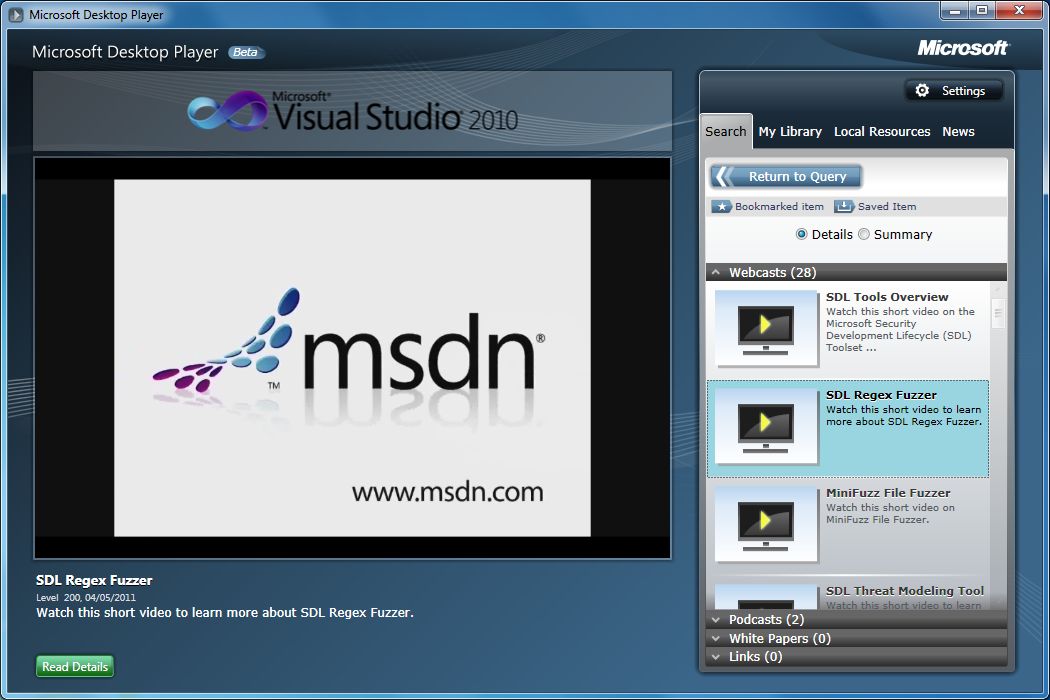Click the green Read Details button
Screen dimensions: 1050x700
[75, 667]
